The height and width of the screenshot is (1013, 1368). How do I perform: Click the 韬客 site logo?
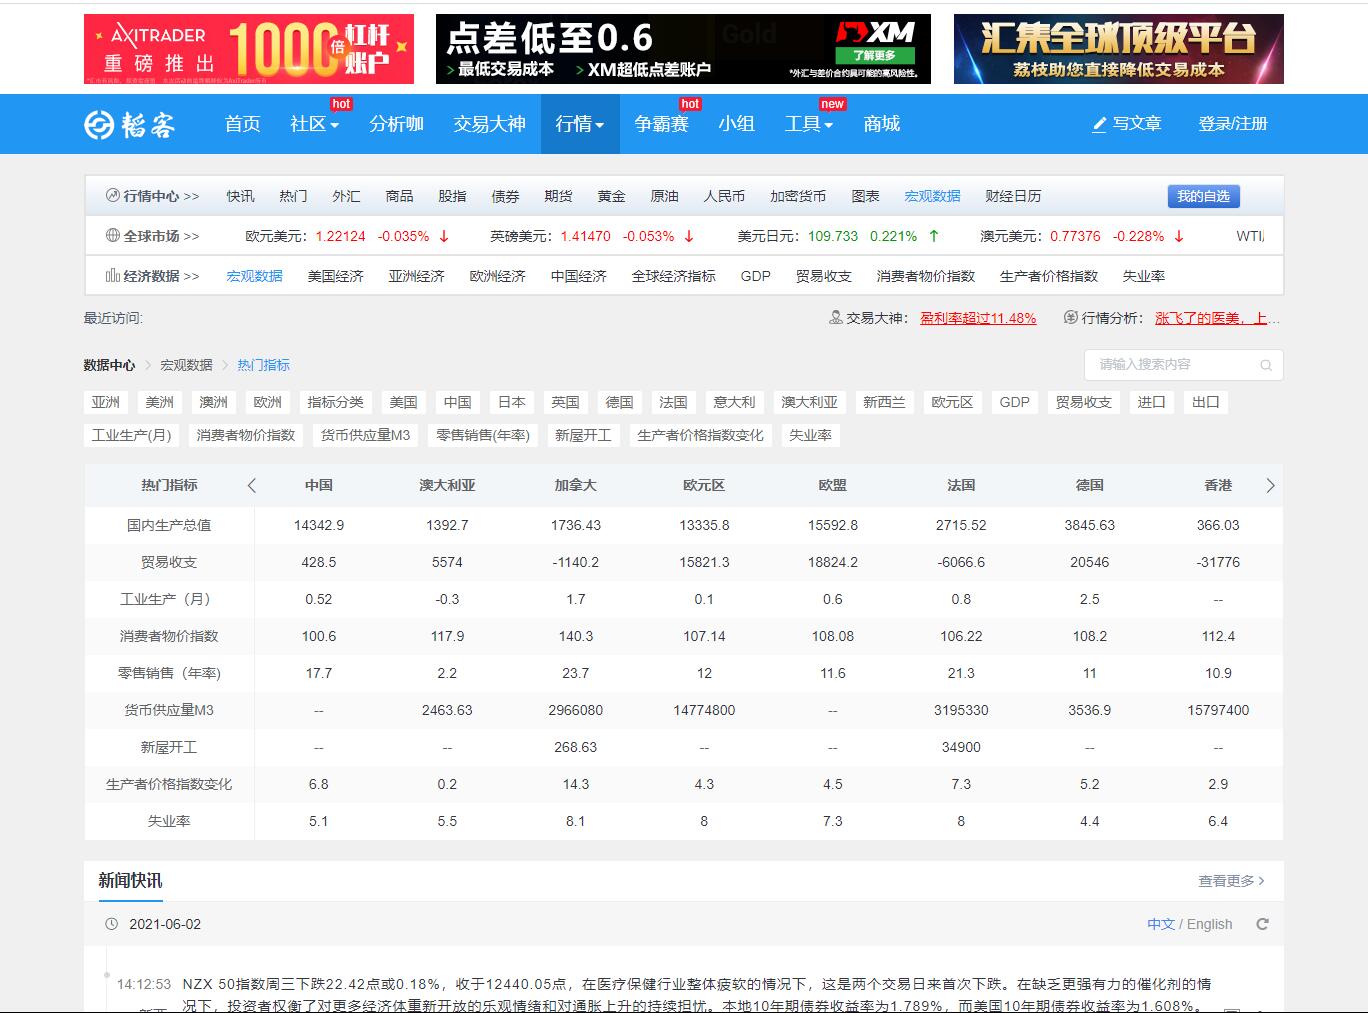[129, 124]
